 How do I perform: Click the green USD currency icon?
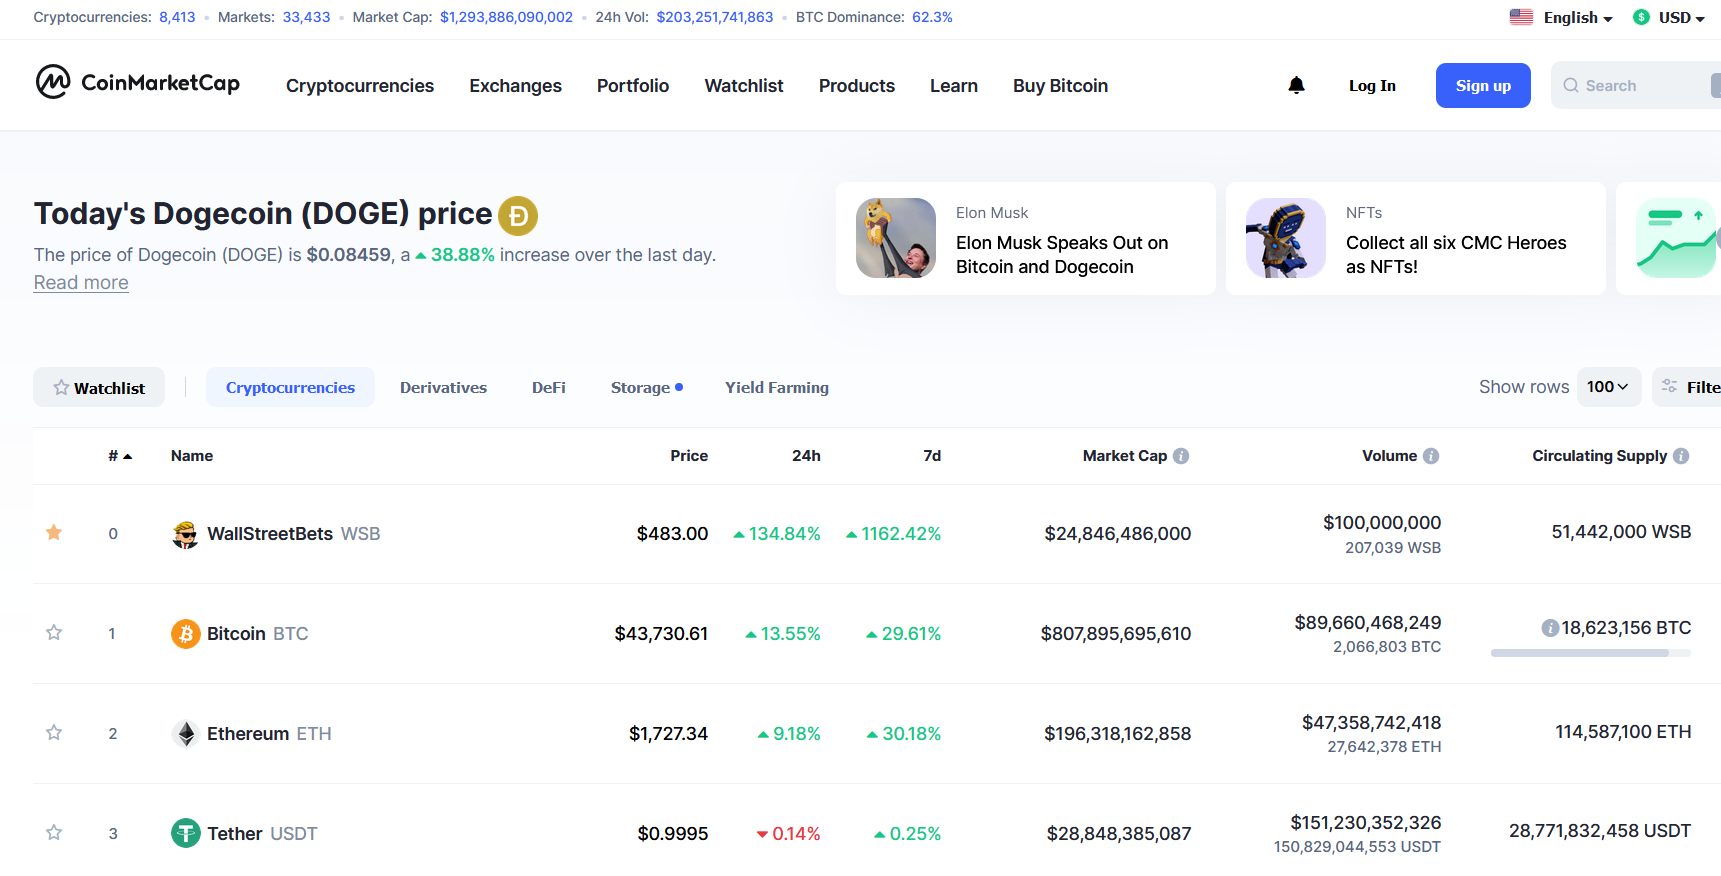[1641, 17]
